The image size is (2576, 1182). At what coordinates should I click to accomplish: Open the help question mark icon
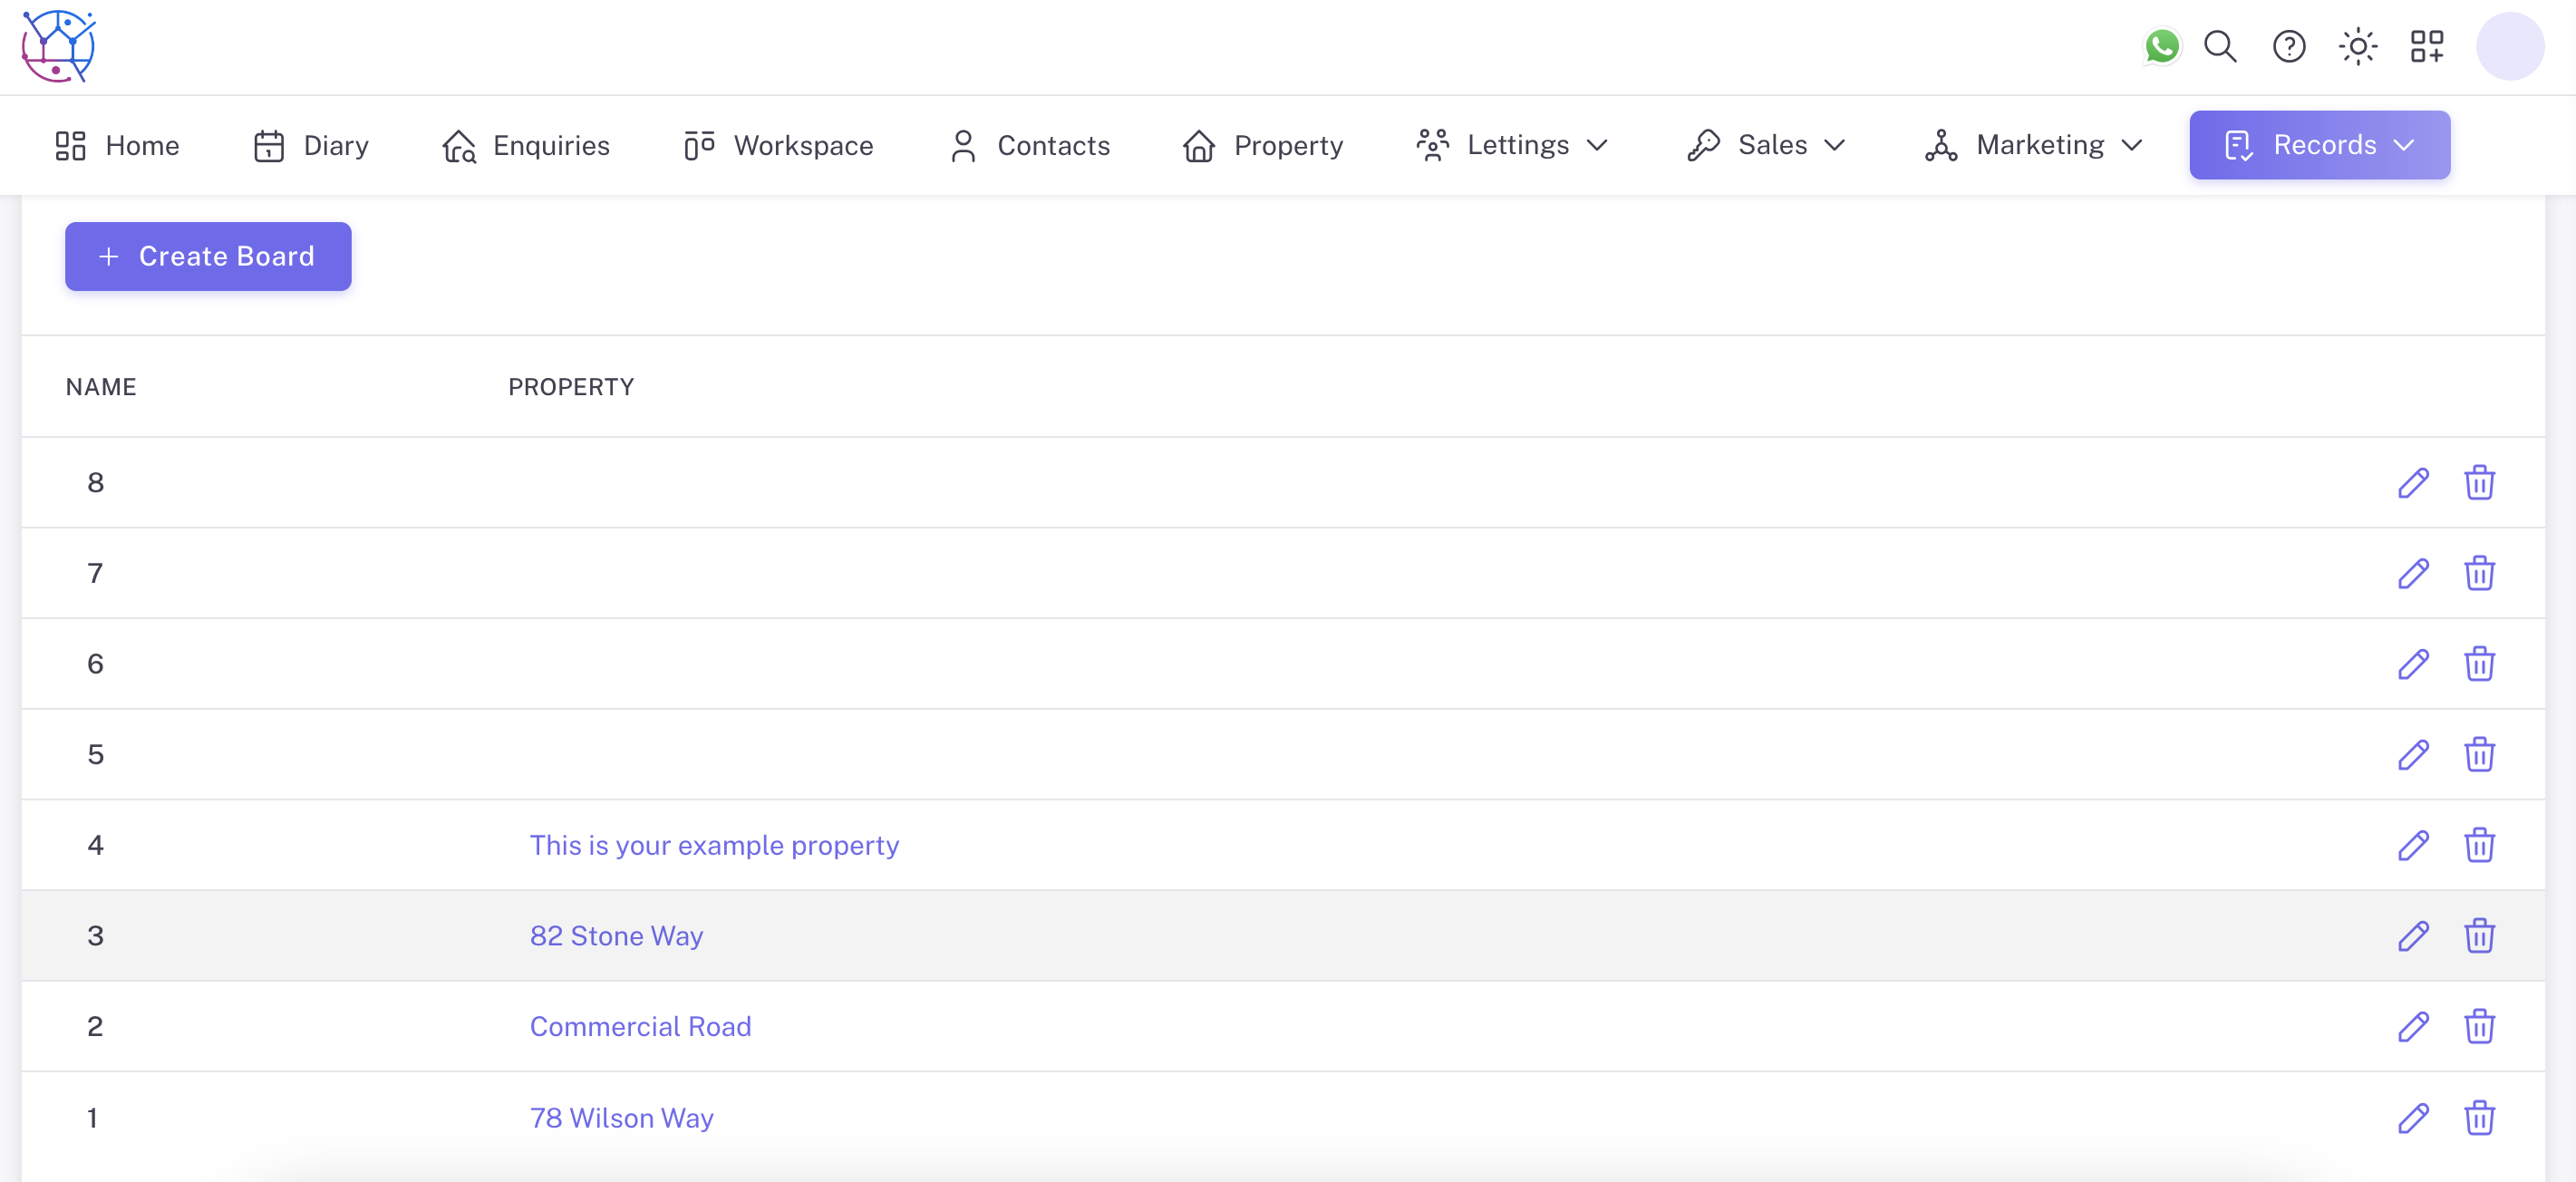pyautogui.click(x=2288, y=47)
